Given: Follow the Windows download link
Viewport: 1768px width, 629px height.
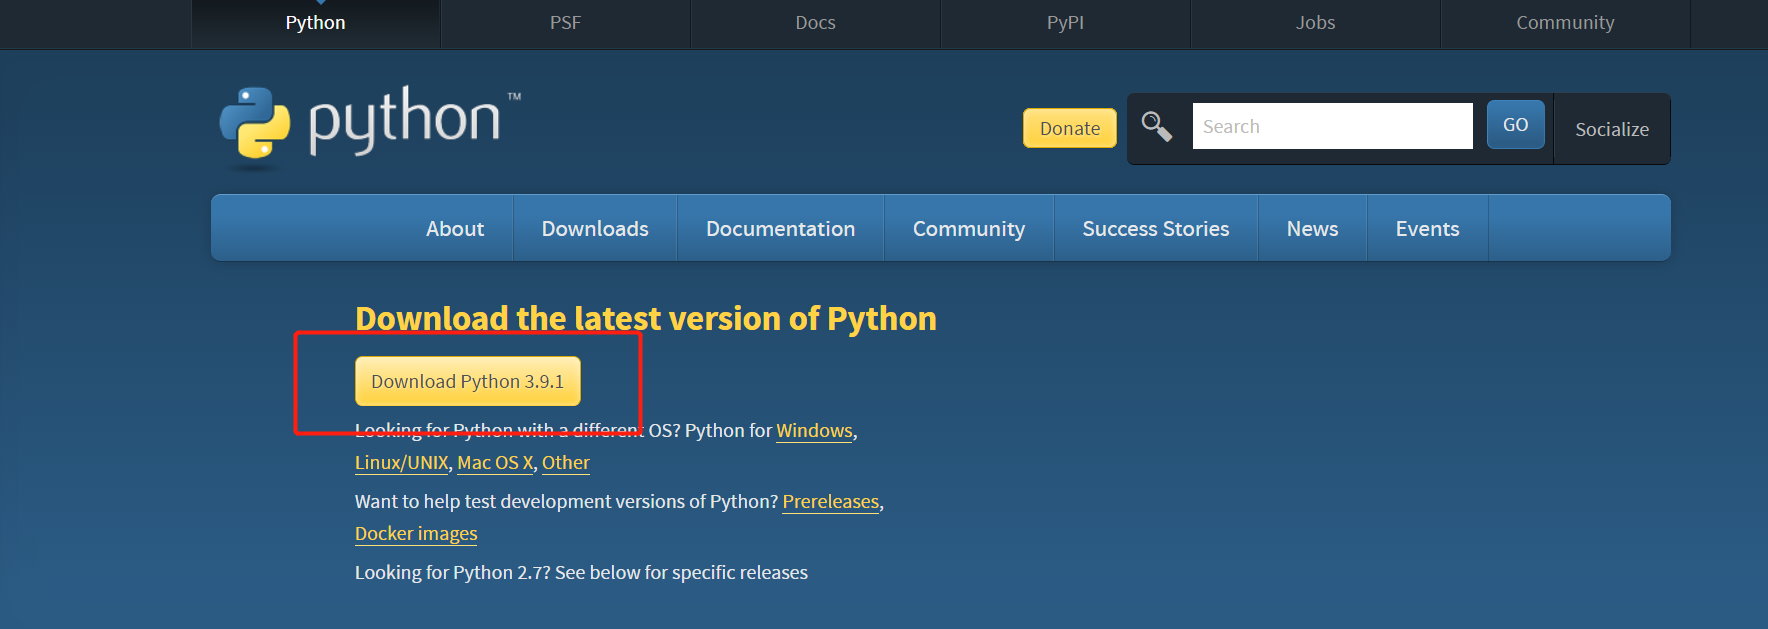Looking at the screenshot, I should click(x=814, y=431).
